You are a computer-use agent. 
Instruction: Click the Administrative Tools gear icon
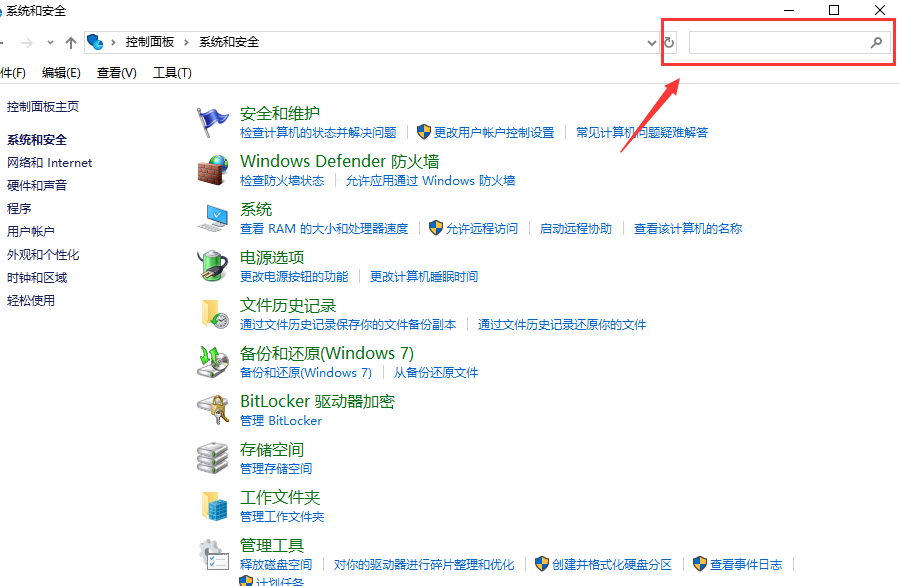point(214,555)
